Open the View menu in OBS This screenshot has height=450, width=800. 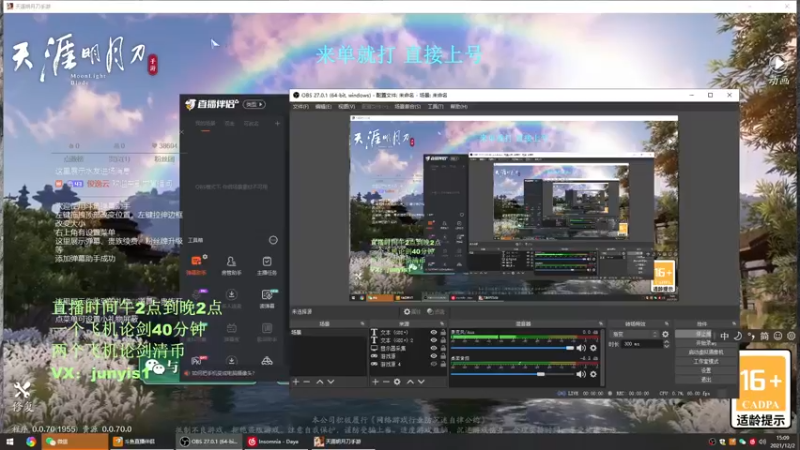(346, 107)
